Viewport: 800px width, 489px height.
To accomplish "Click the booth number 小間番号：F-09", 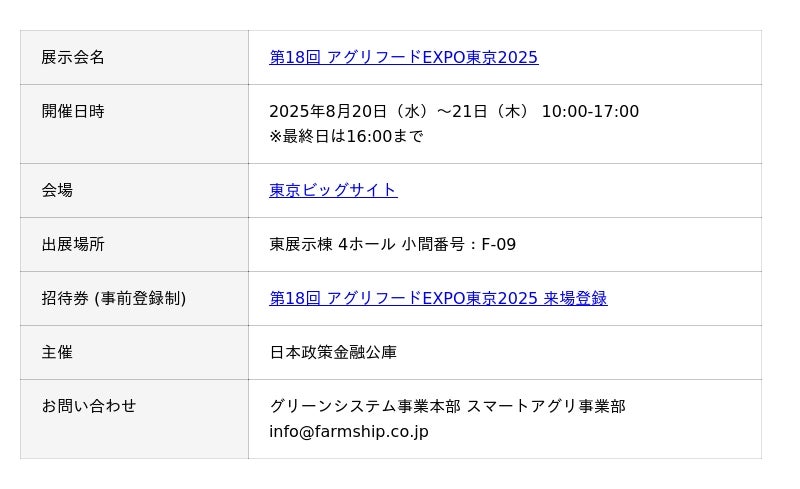I will pyautogui.click(x=459, y=244).
